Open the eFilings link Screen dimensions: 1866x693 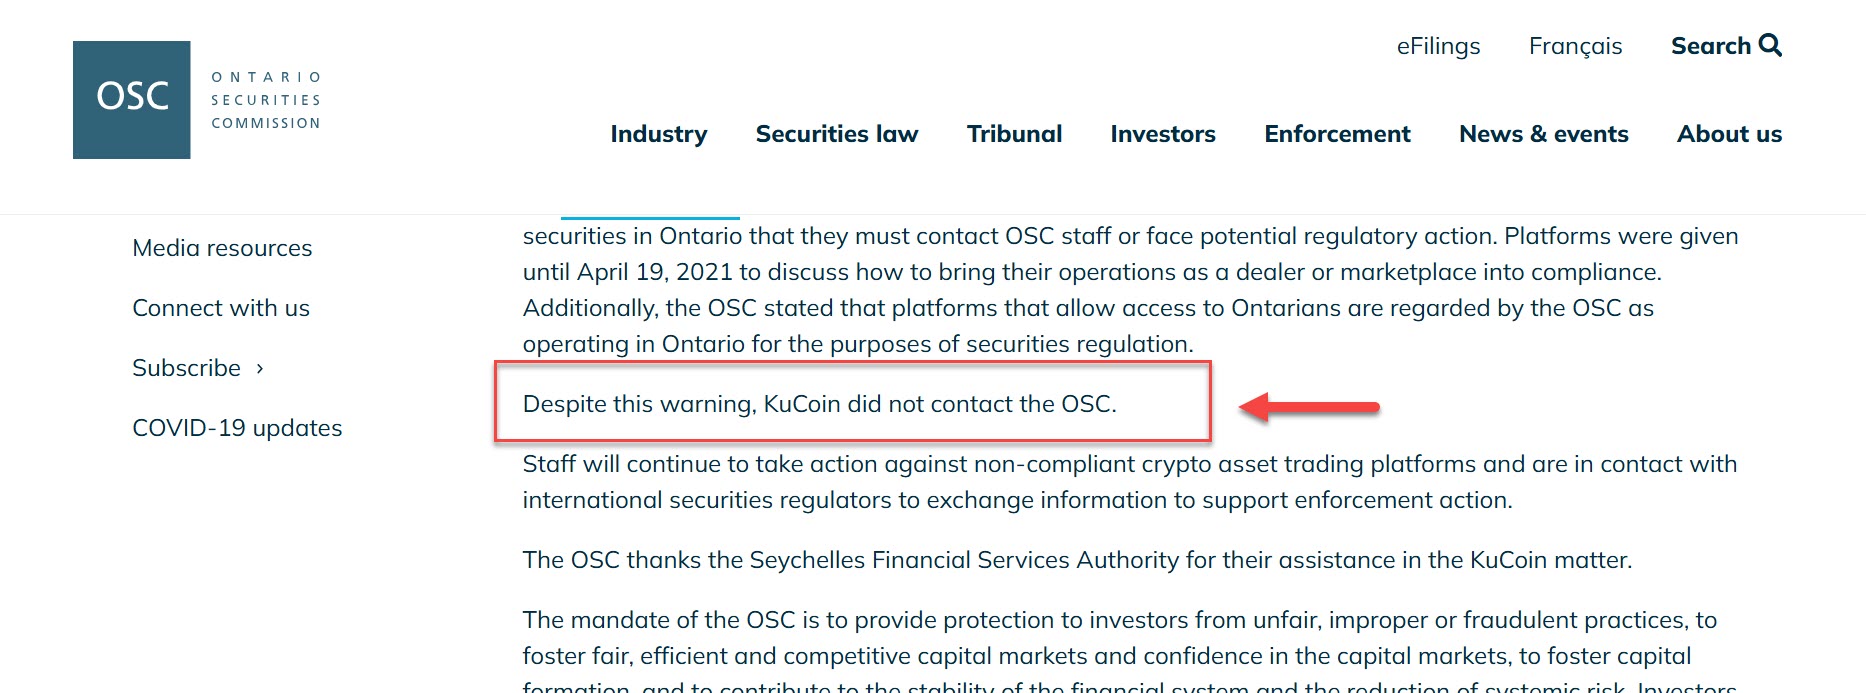pyautogui.click(x=1438, y=46)
